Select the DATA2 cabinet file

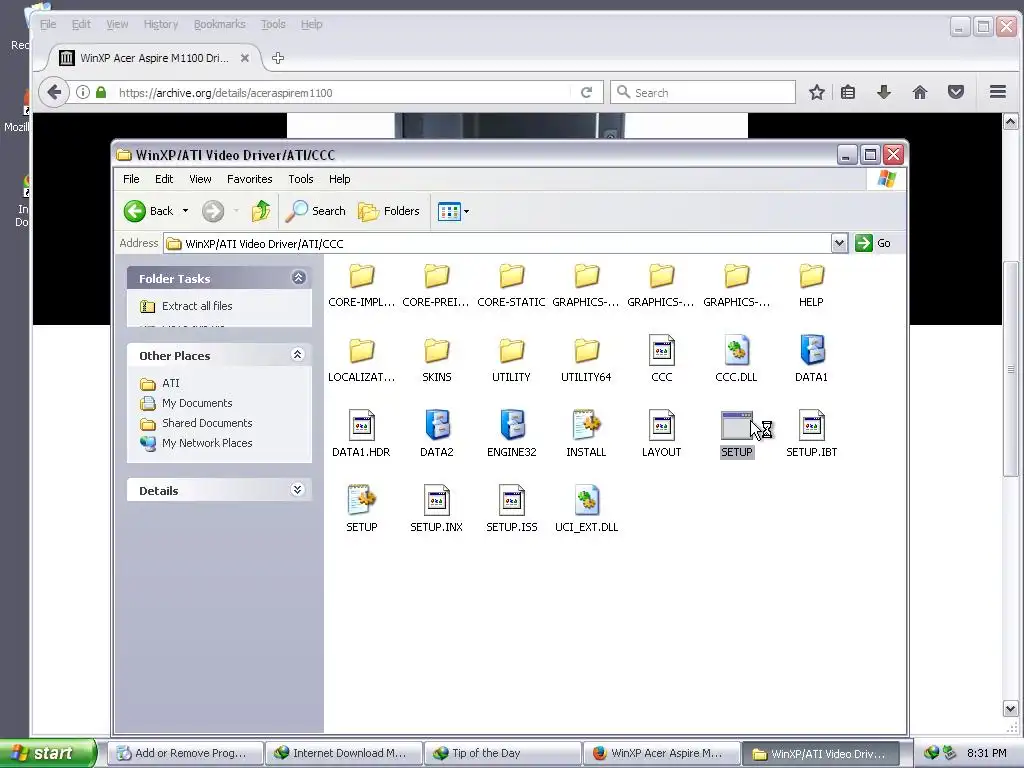coord(436,434)
